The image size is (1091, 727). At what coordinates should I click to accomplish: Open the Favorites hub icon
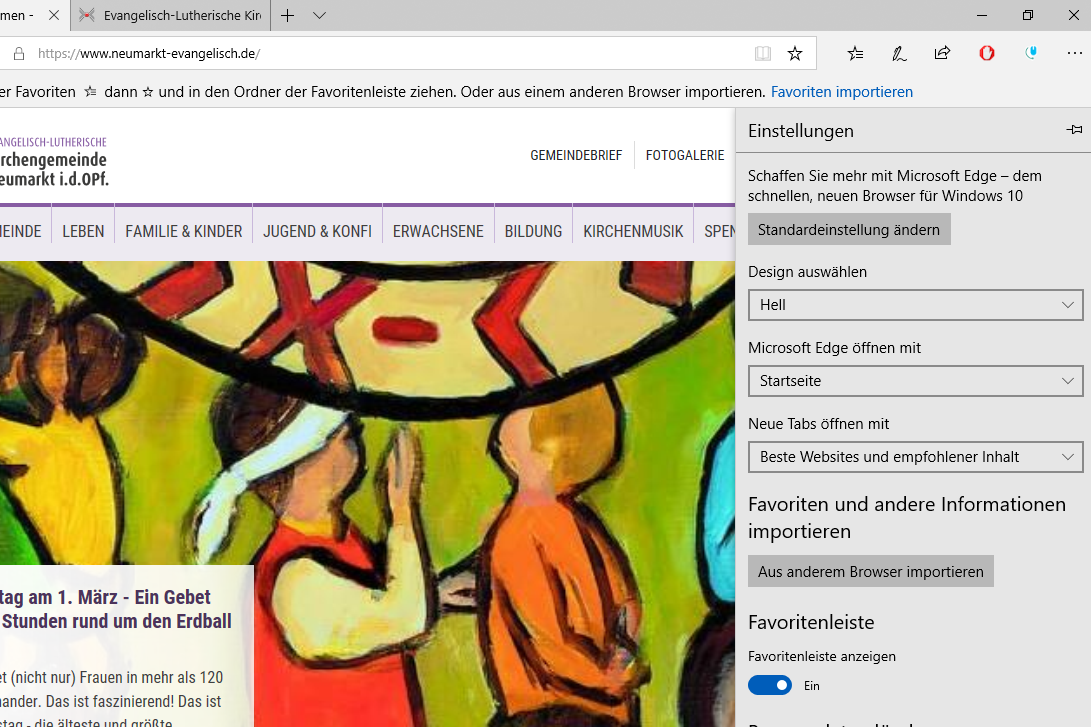click(855, 54)
